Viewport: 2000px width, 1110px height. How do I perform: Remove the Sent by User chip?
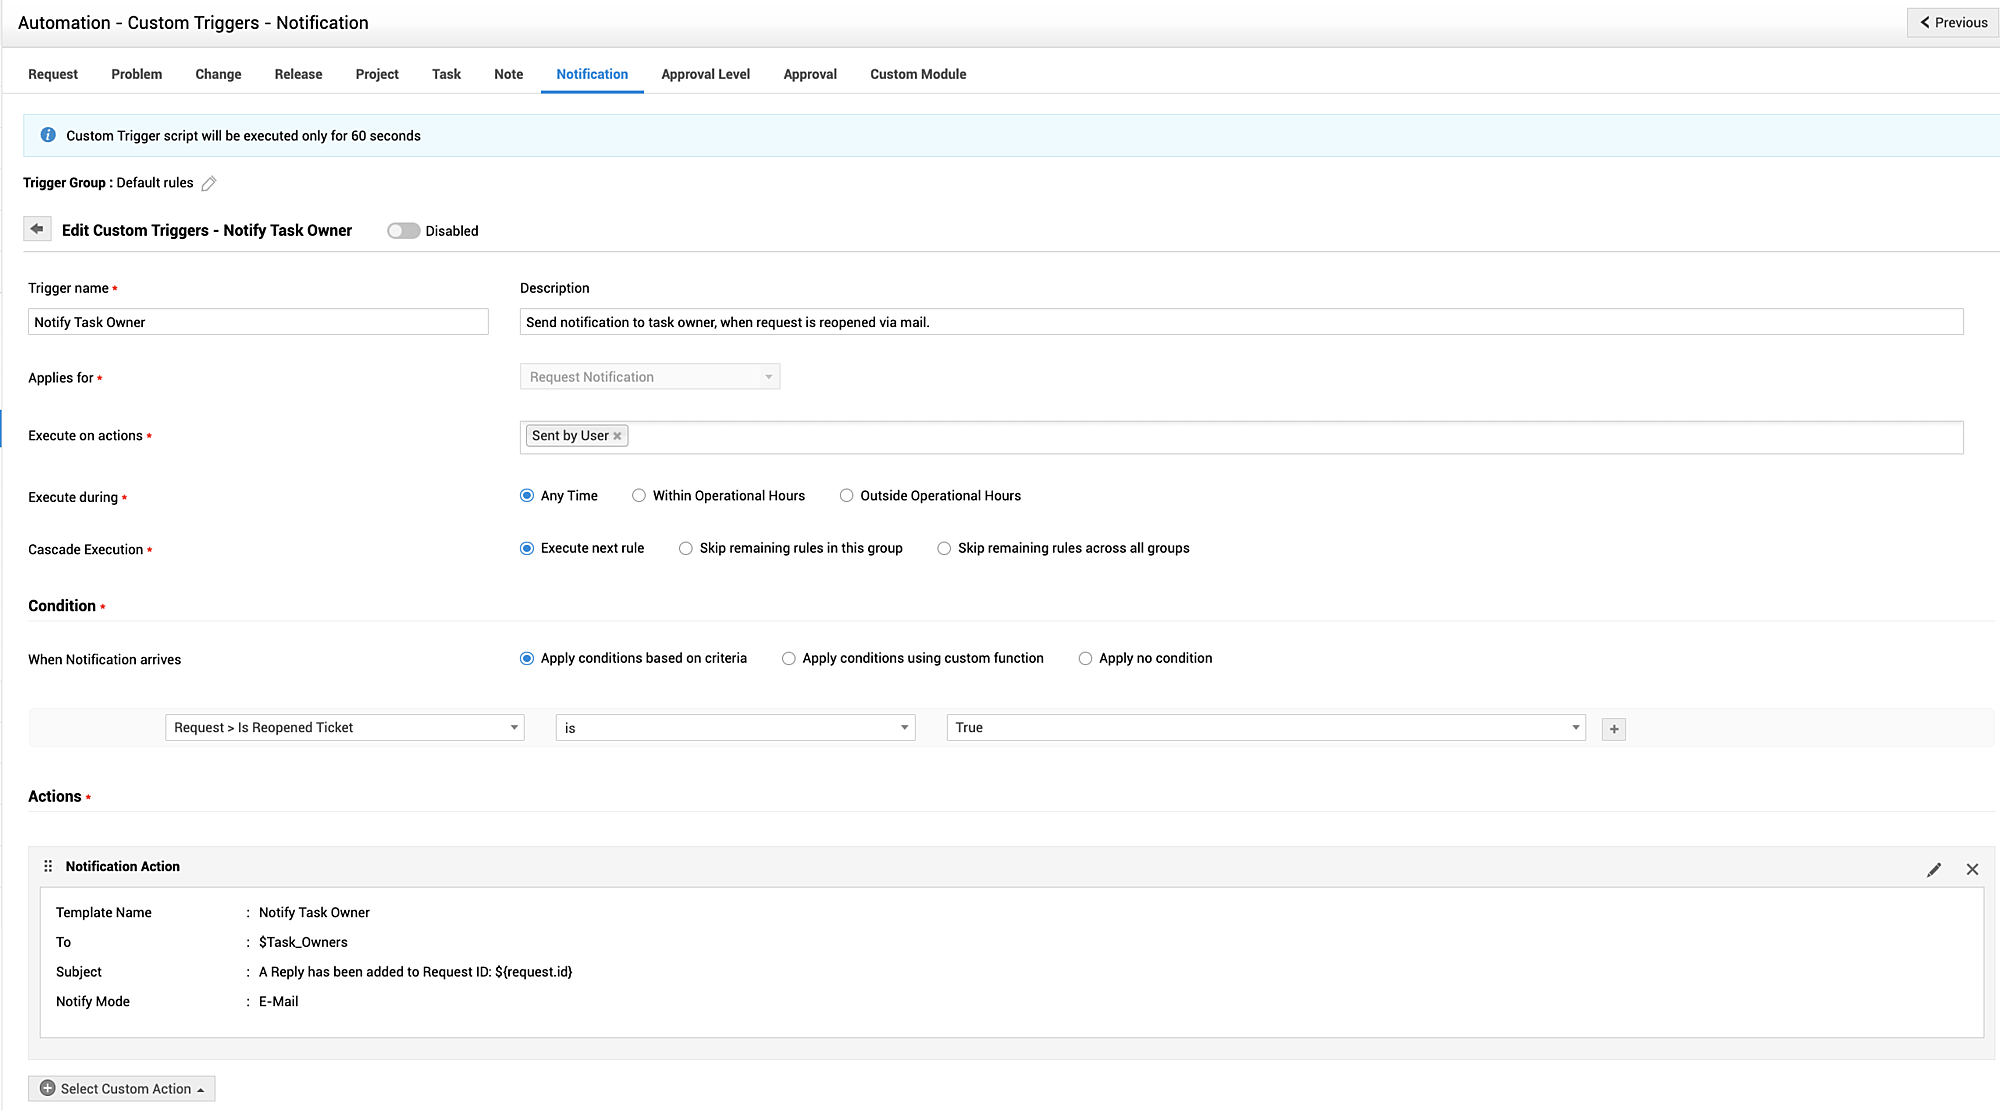[617, 435]
